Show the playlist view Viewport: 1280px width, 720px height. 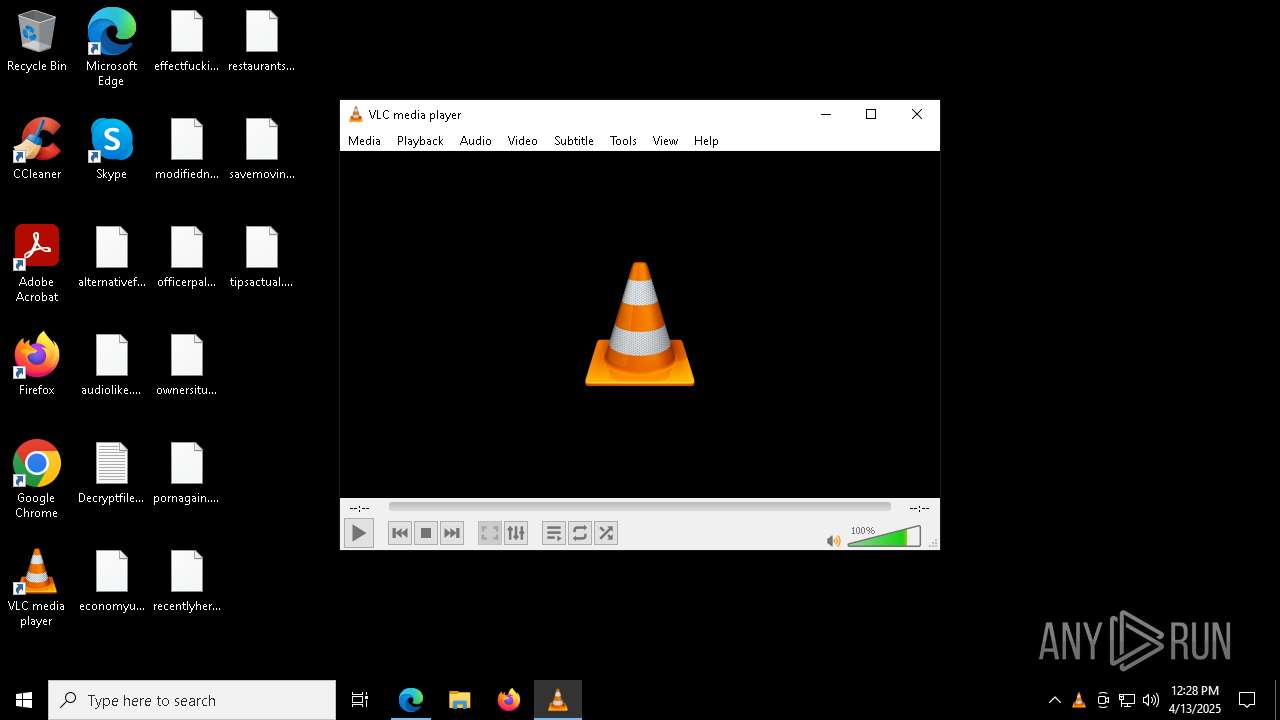click(554, 533)
